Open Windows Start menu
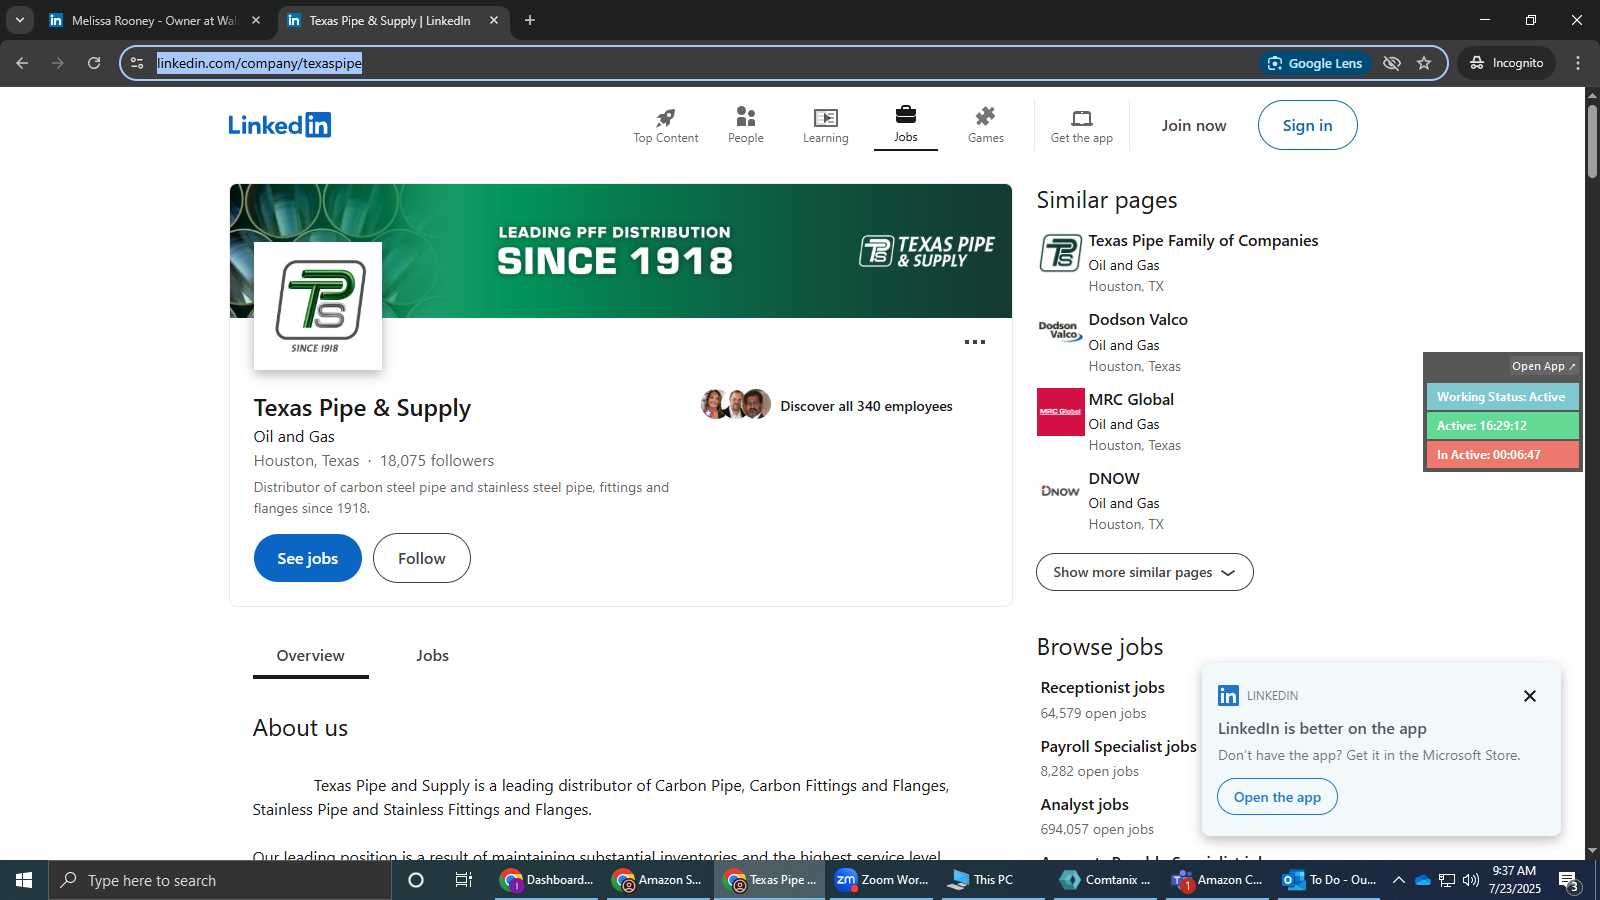Screen dimensions: 1600x900 (24, 880)
